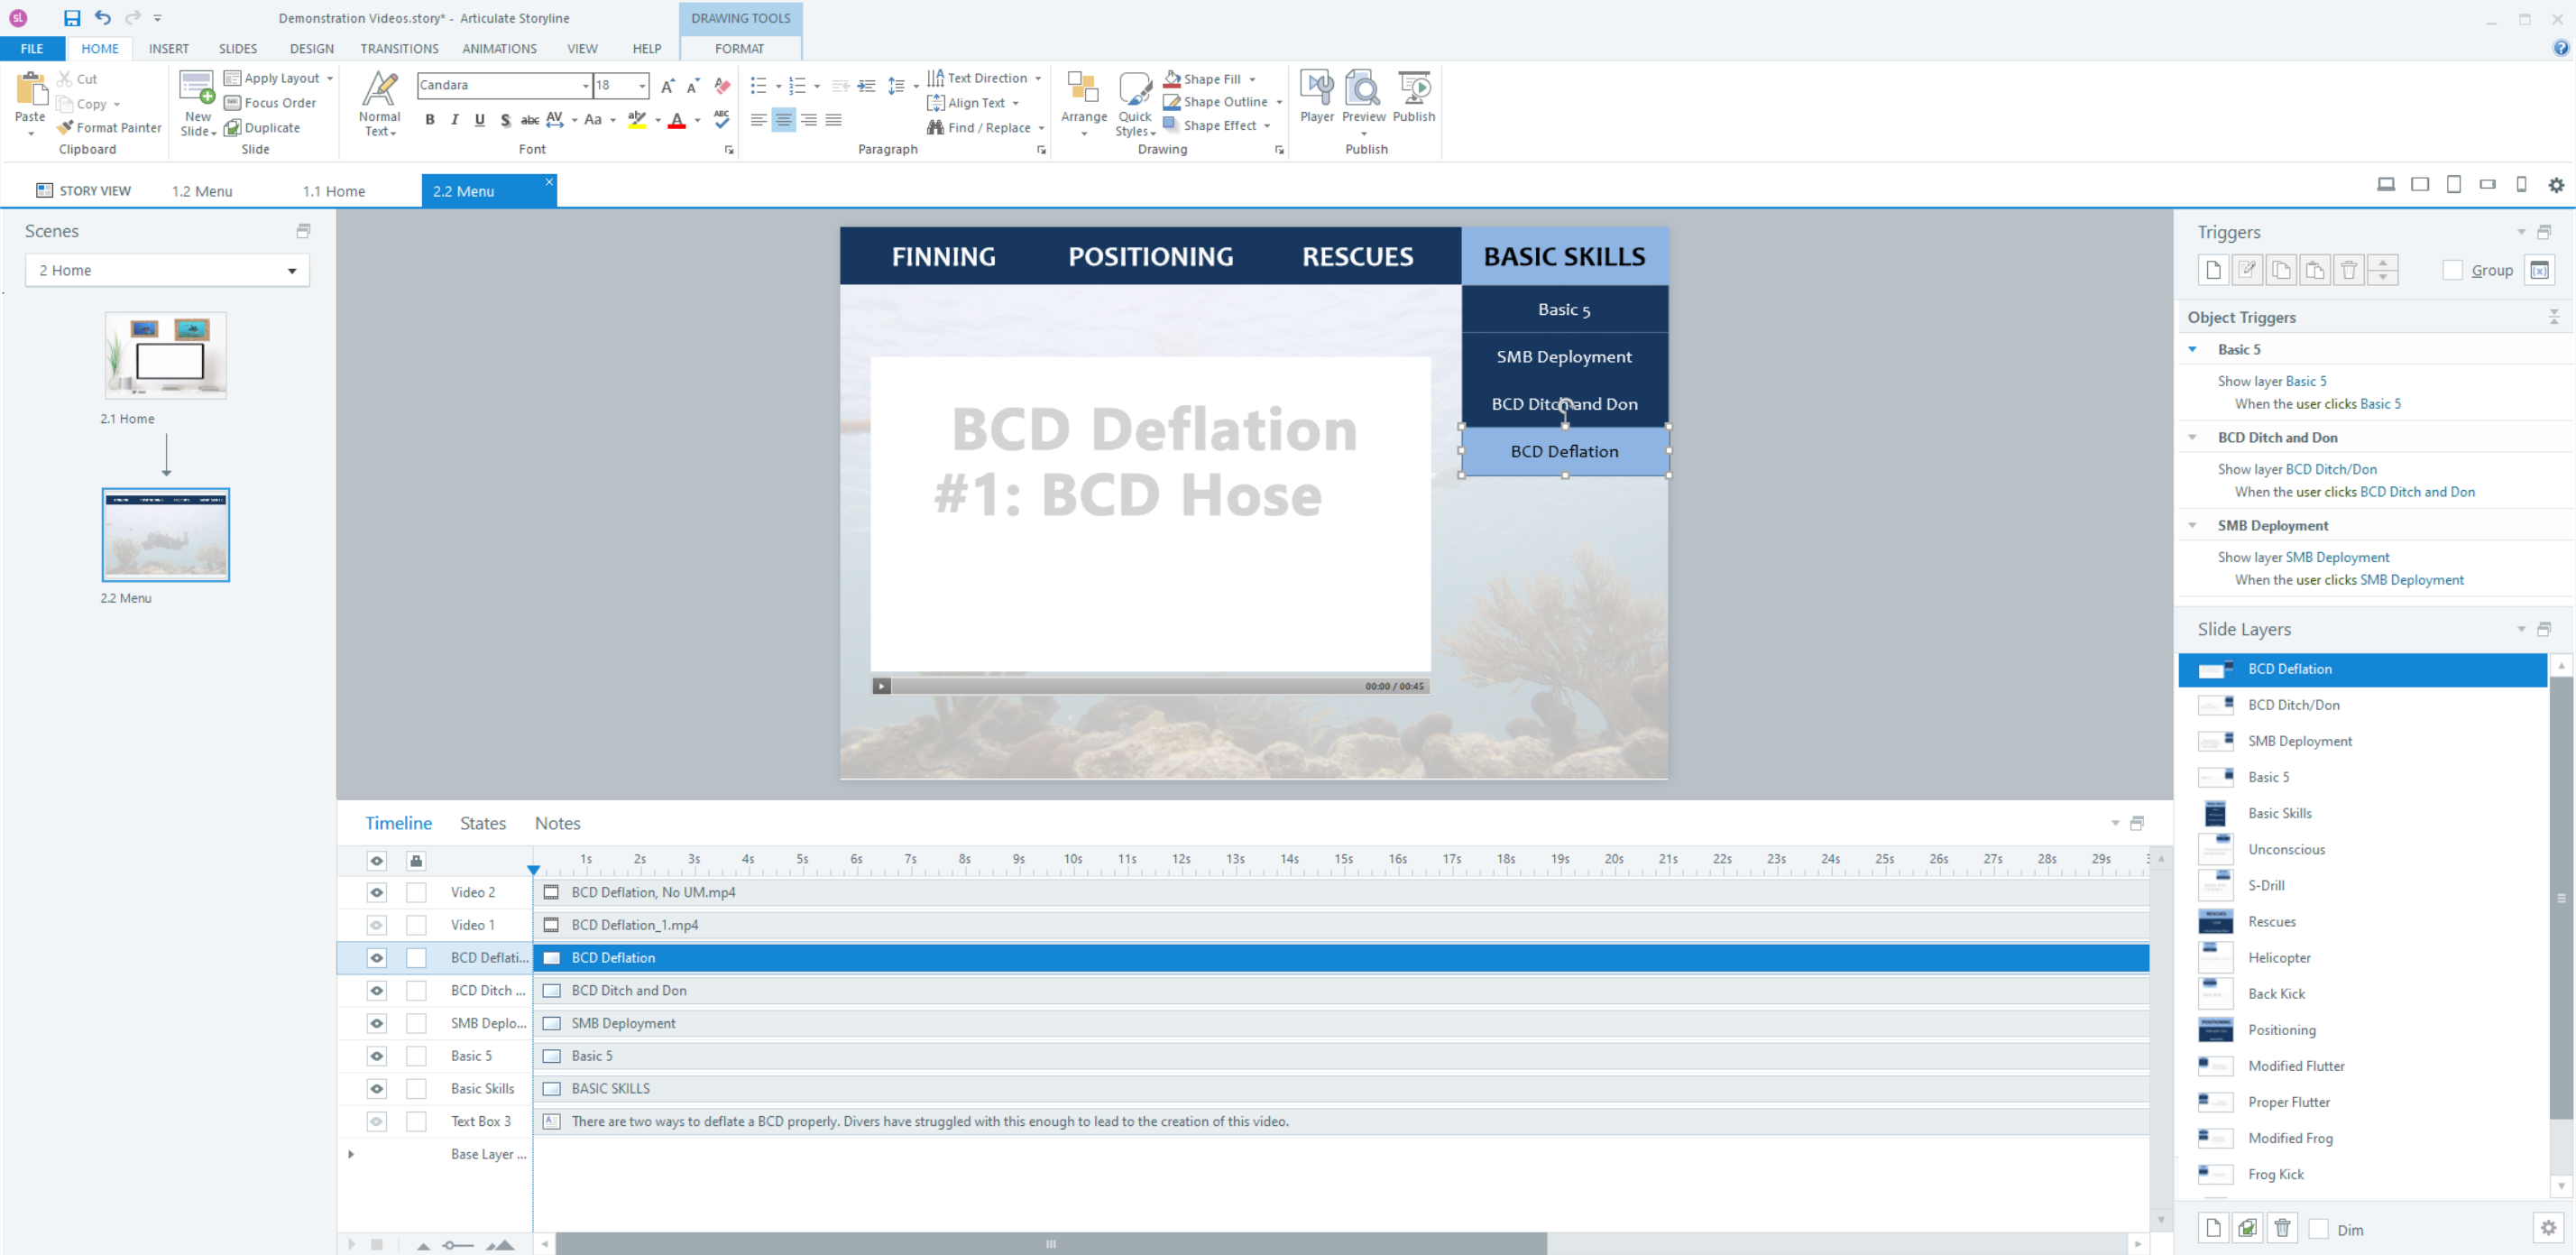Open the Scenes dropdown showing 2 Home
2576x1255 pixels.
pos(167,270)
